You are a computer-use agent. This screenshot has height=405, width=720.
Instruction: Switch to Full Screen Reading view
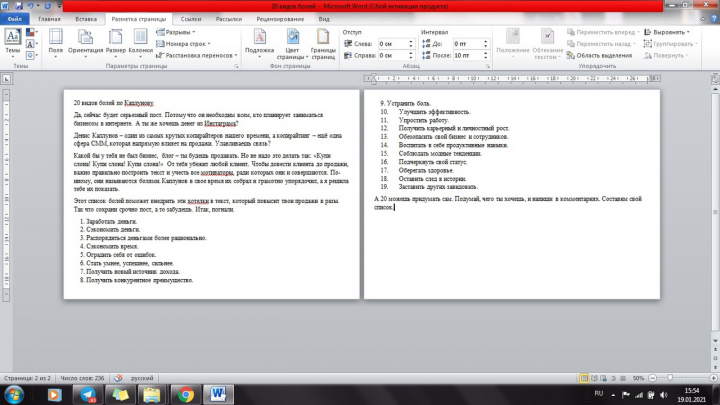pos(594,378)
